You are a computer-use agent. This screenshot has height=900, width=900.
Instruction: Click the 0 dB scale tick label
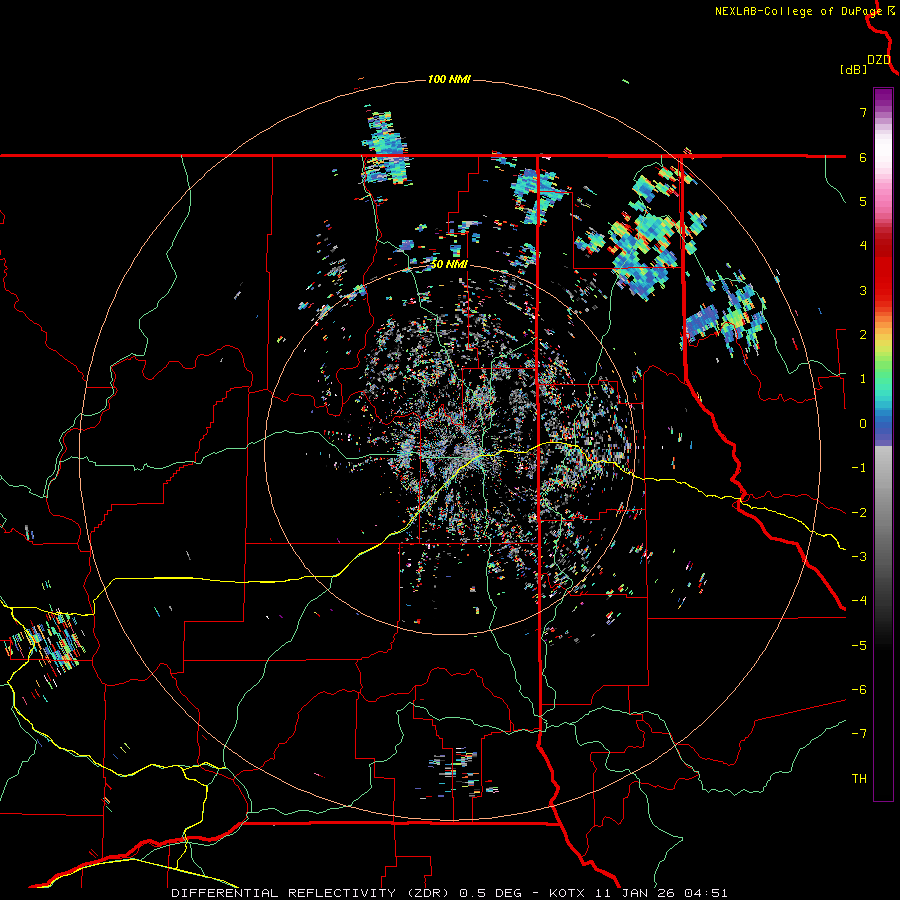pos(863,424)
